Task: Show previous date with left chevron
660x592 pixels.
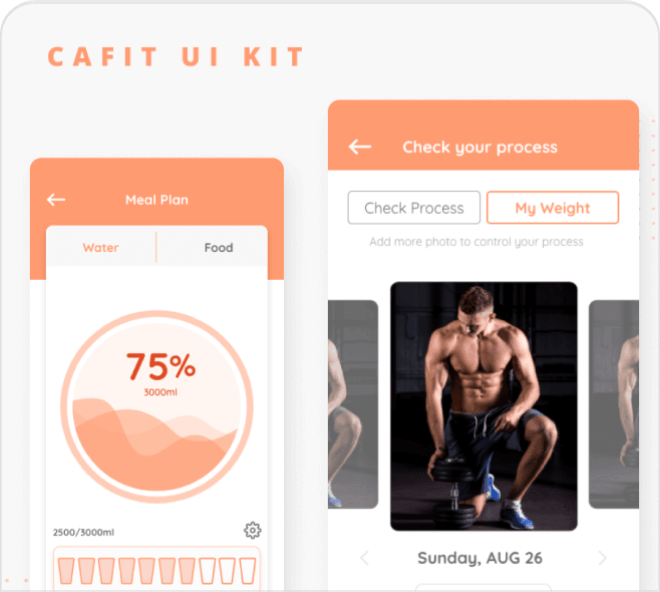Action: click(365, 558)
